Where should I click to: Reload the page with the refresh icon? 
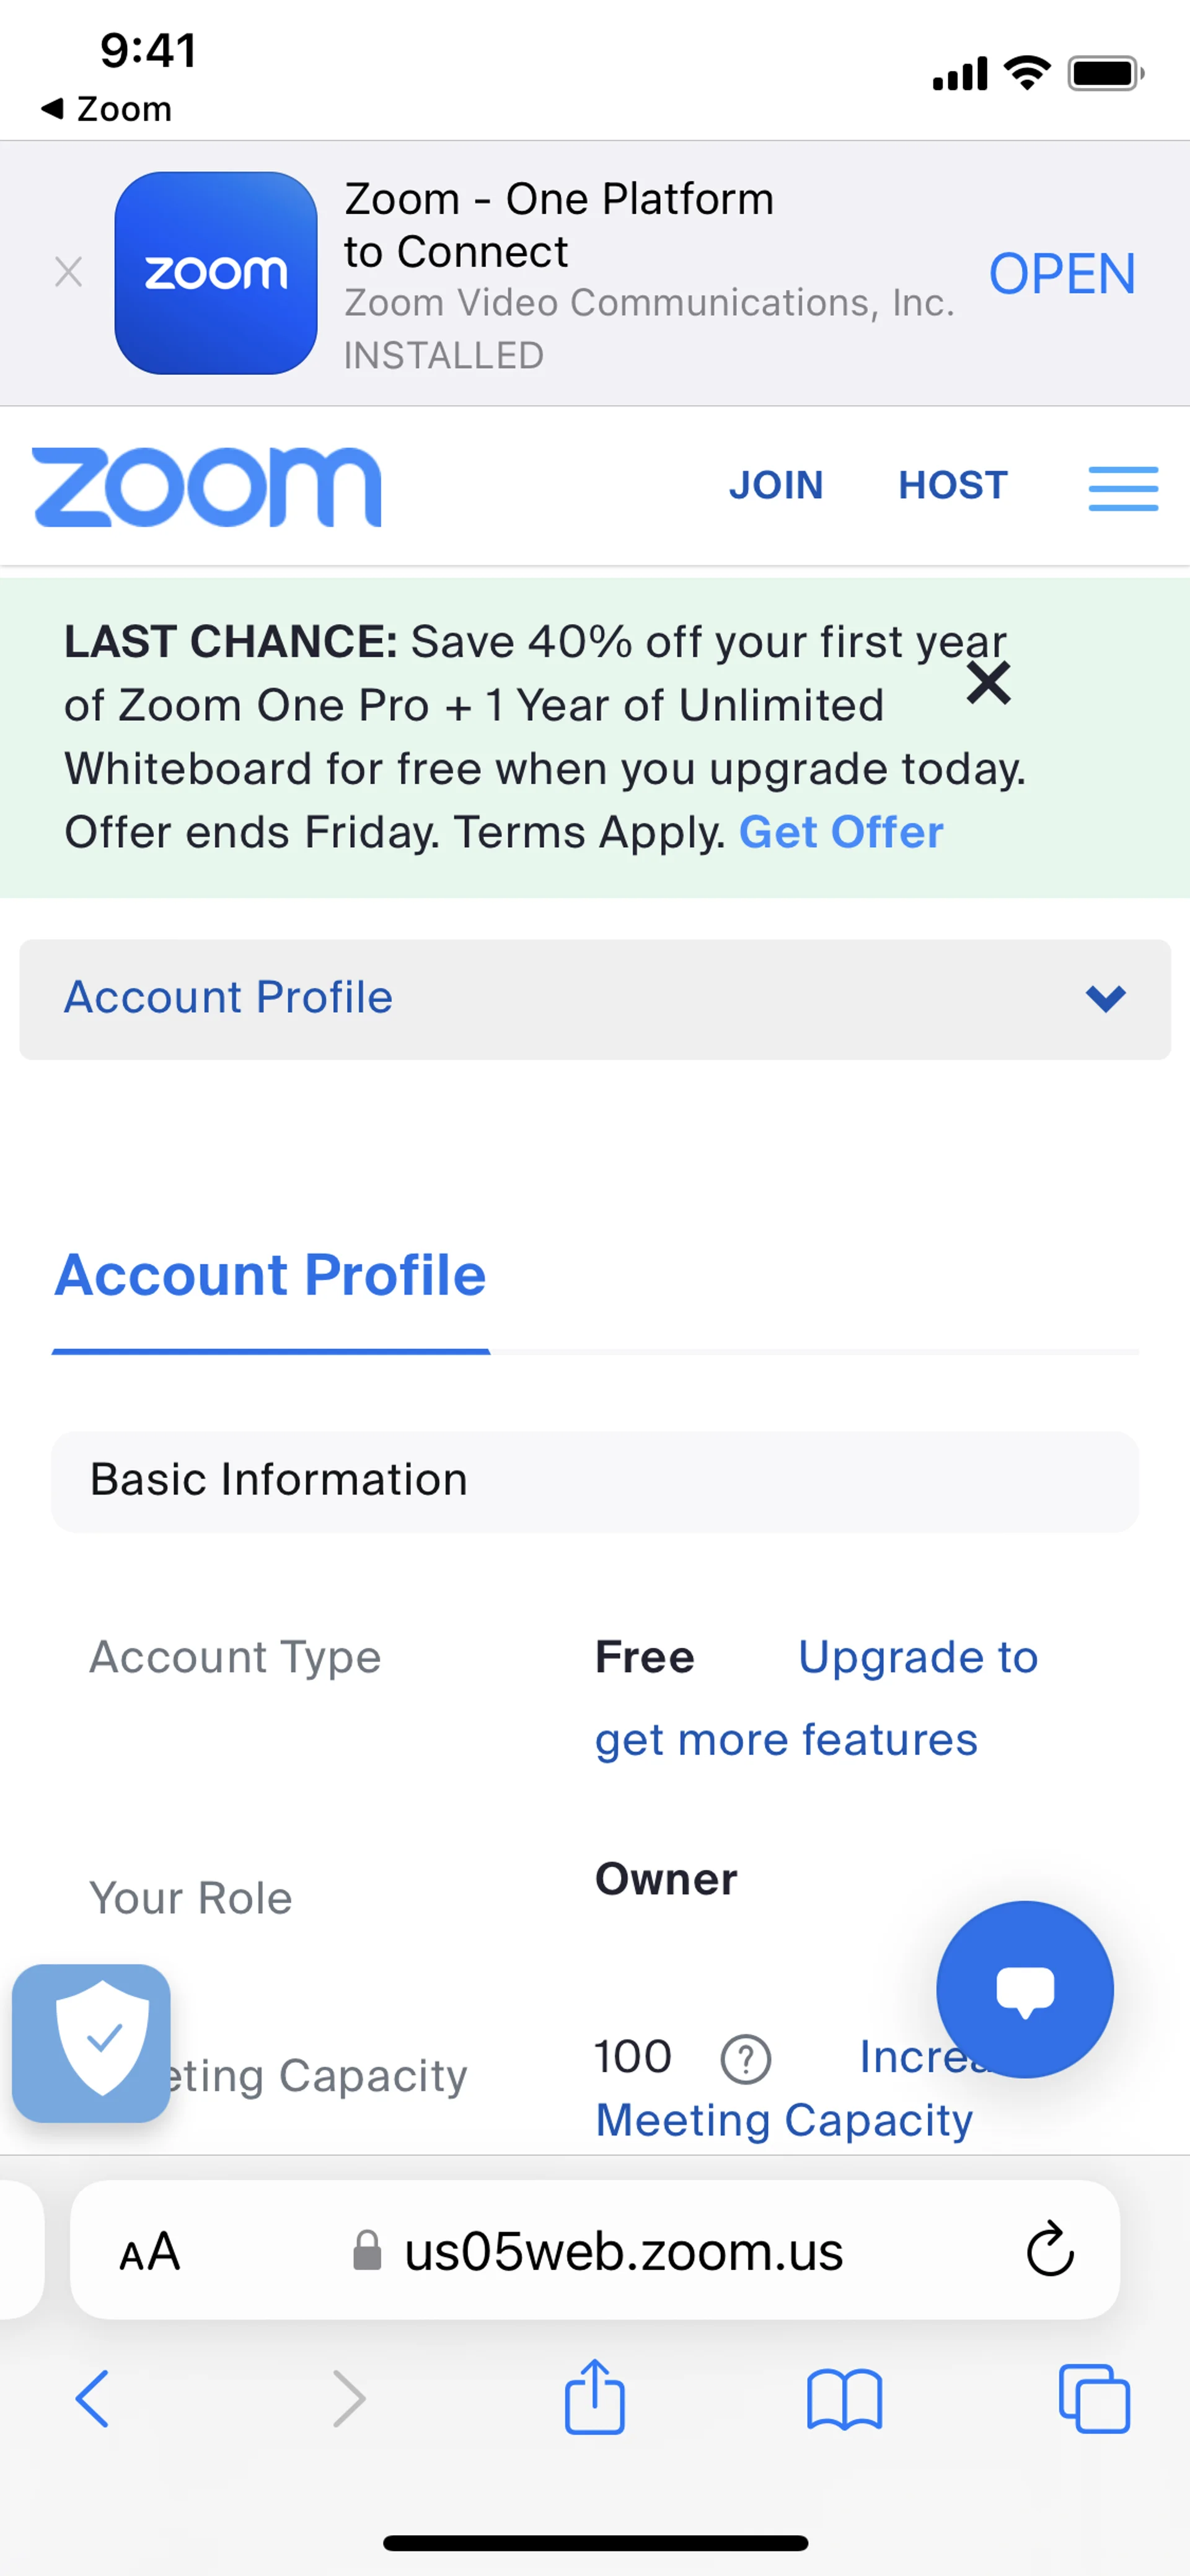(1050, 2250)
